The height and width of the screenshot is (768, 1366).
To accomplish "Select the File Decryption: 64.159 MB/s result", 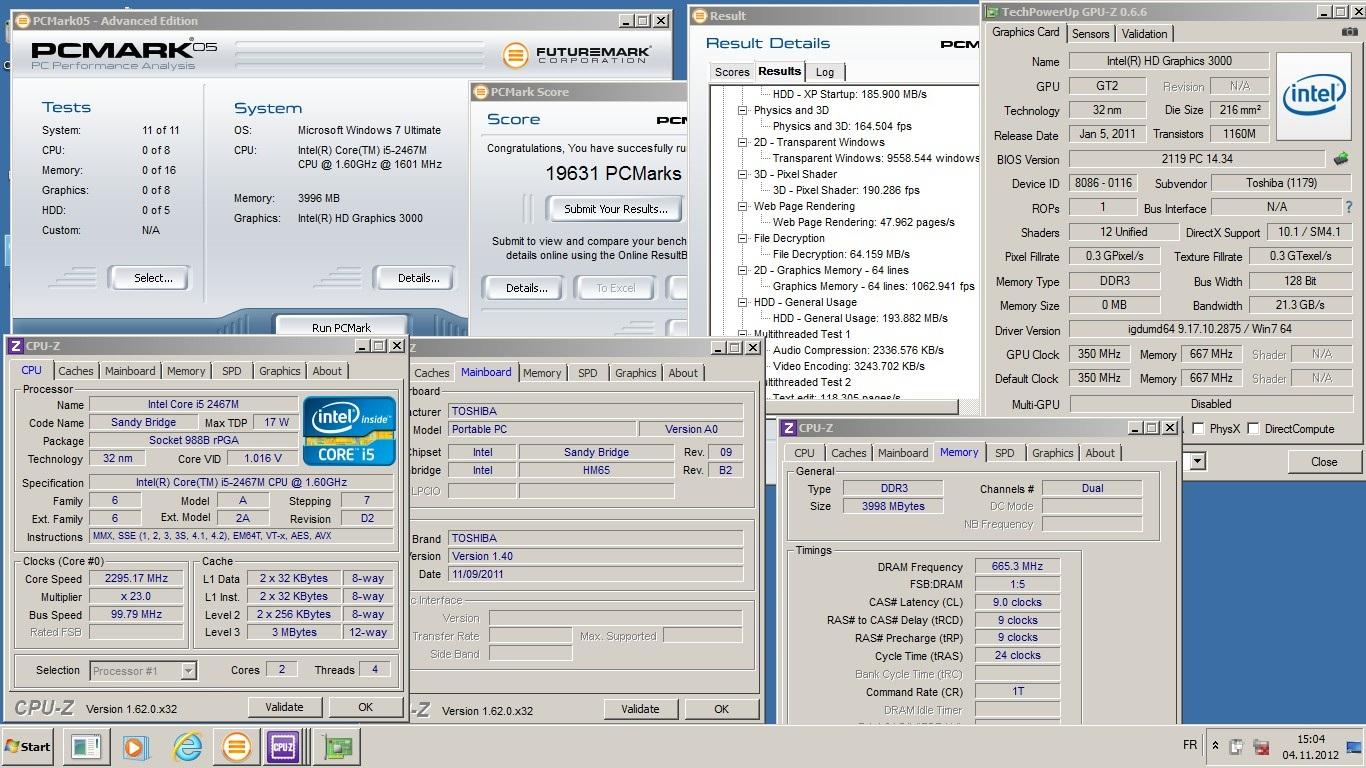I will point(841,254).
